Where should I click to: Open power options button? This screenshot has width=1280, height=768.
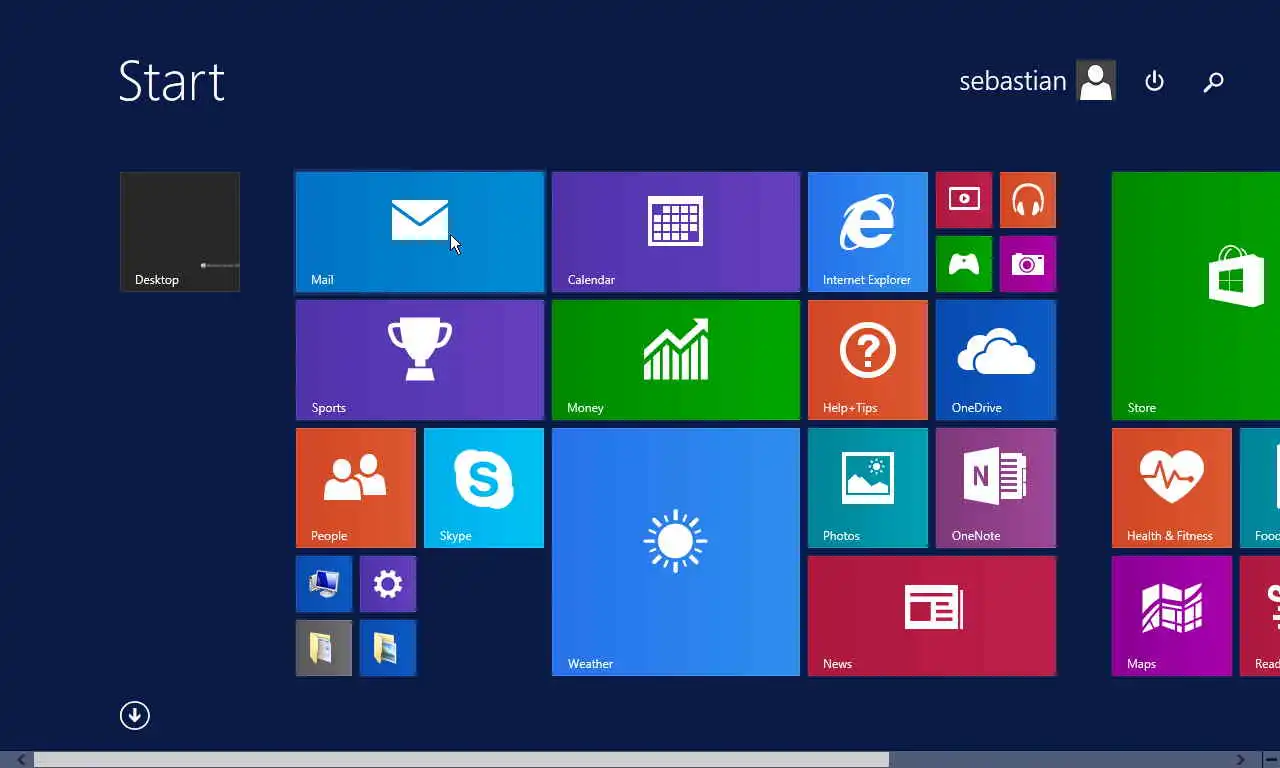[1154, 81]
